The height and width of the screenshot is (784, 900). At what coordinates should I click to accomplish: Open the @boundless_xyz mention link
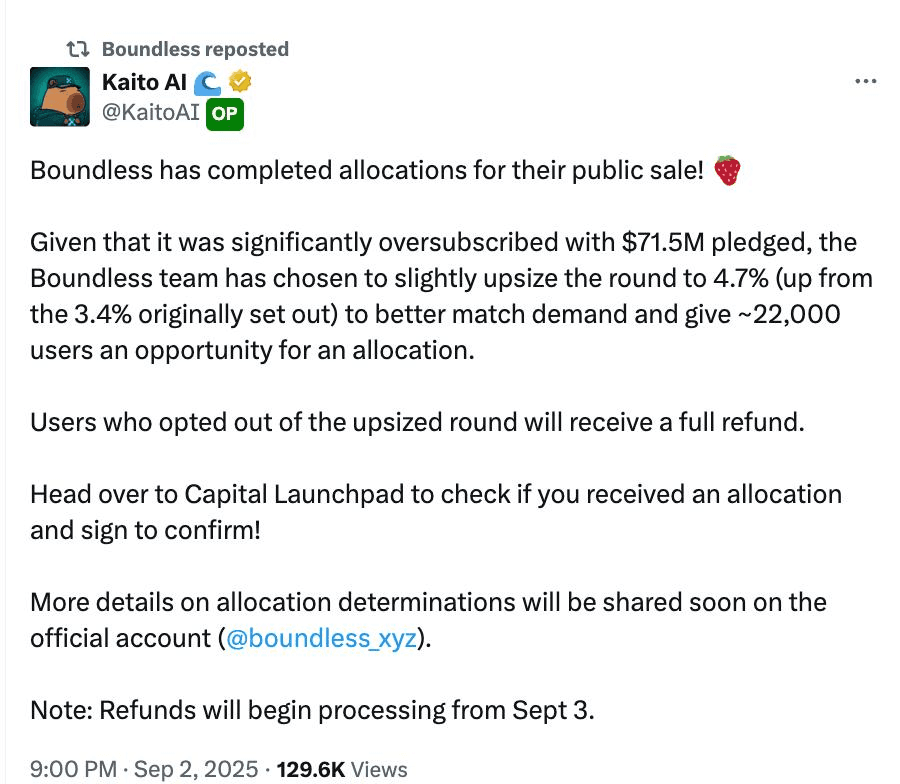pos(321,639)
